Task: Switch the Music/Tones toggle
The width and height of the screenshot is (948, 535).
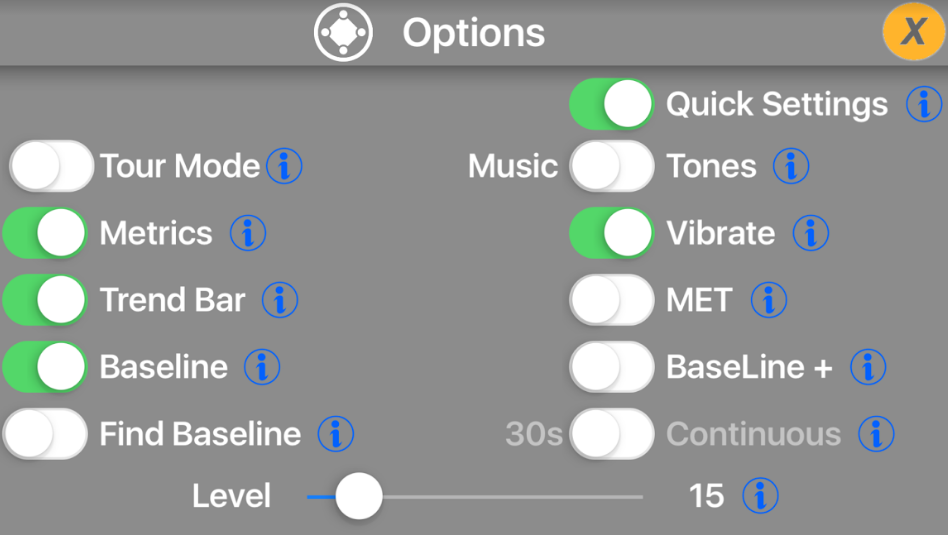Action: (611, 166)
